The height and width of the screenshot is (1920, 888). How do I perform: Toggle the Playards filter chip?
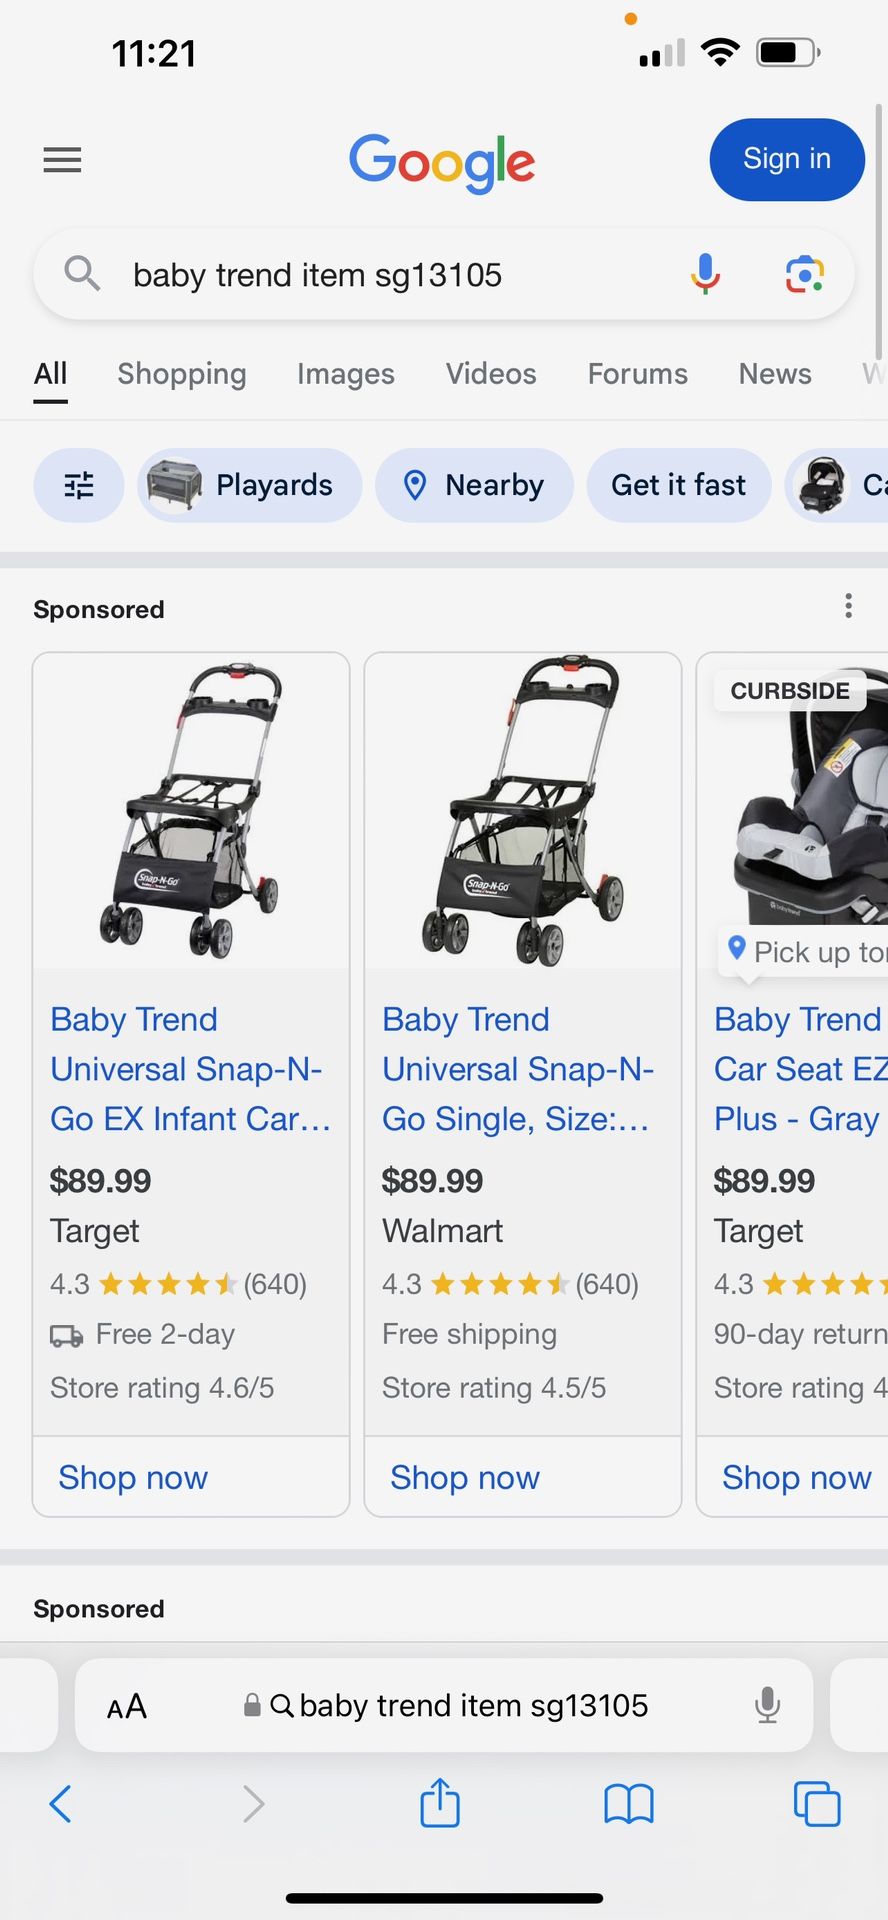click(x=249, y=485)
